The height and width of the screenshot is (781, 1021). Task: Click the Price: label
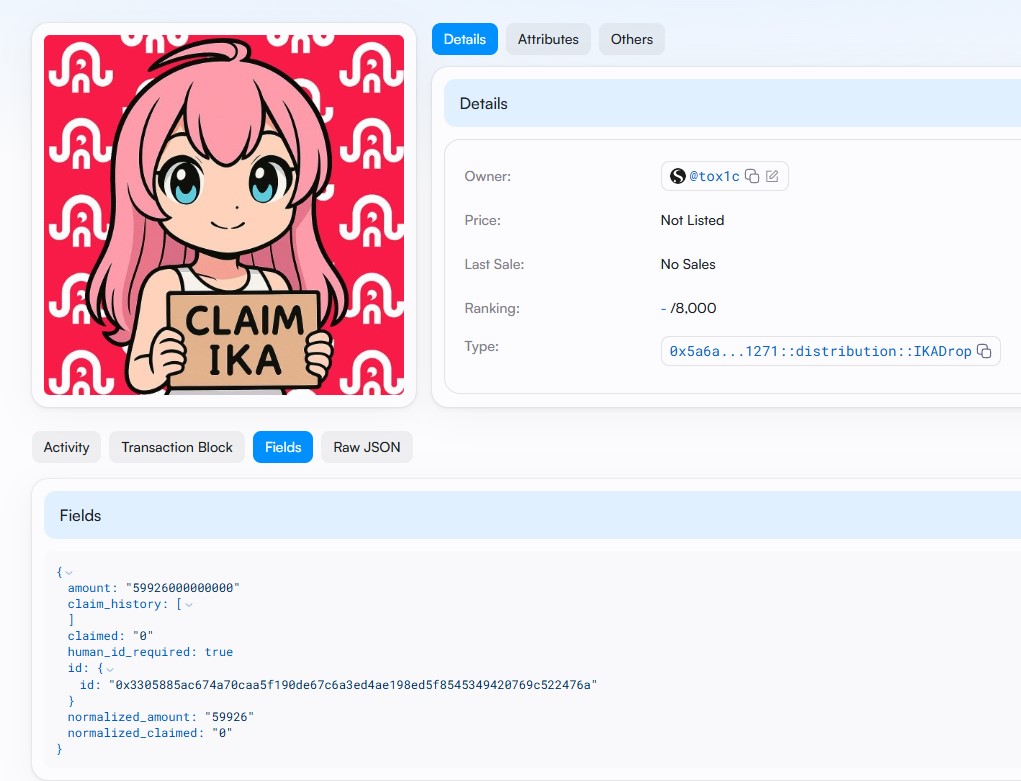coord(483,220)
